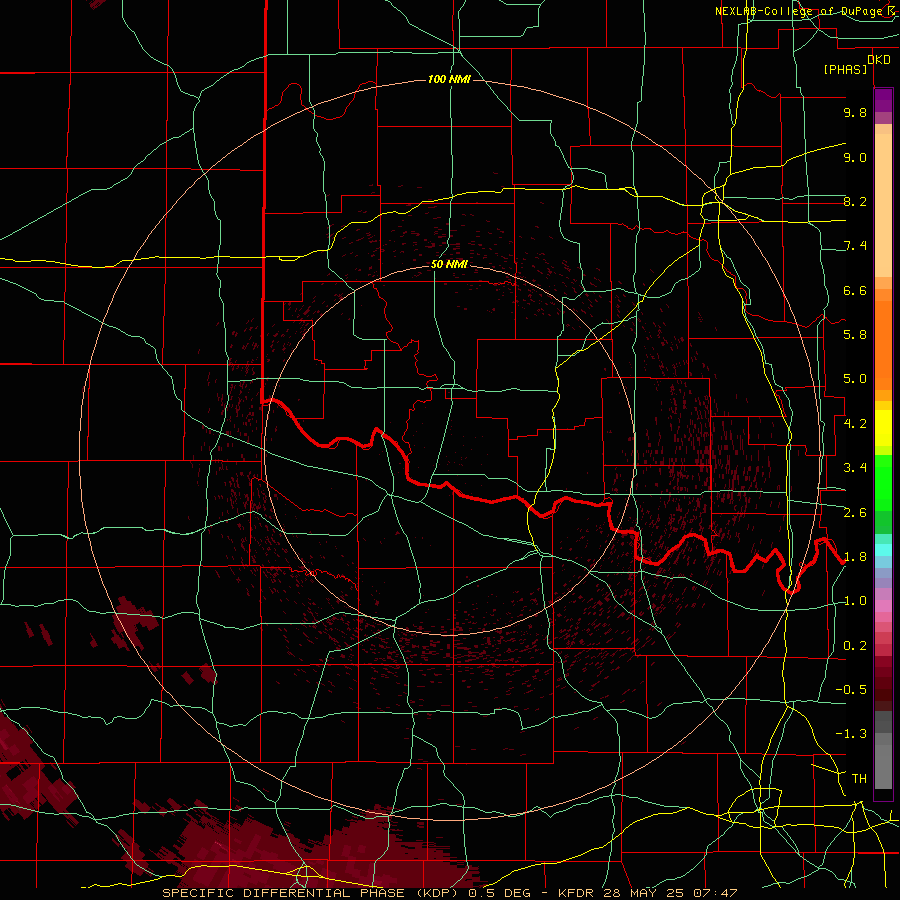Click the 2.6 value on the color scale
Image resolution: width=900 pixels, height=900 pixels.
[x=855, y=513]
